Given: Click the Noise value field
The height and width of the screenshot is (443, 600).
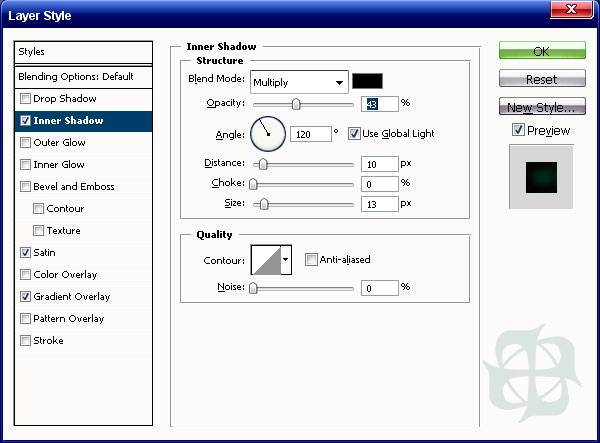Looking at the screenshot, I should pos(380,288).
